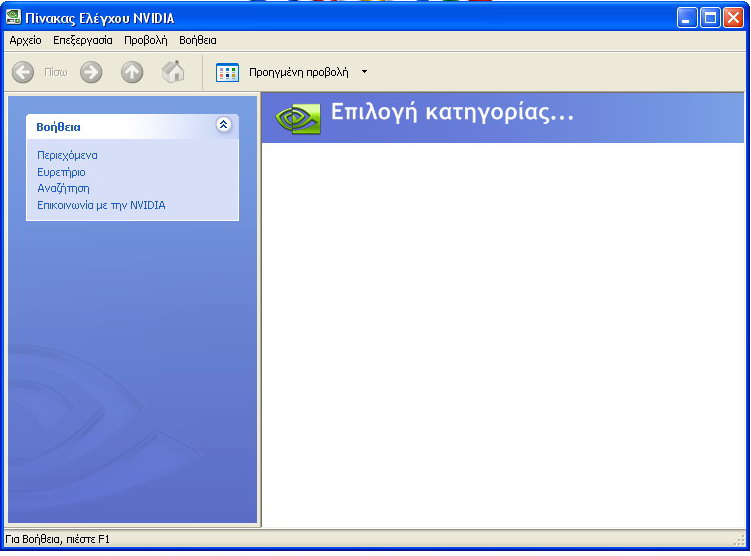Click the Back arrow toolbar icon
This screenshot has height=556, width=751.
pyautogui.click(x=23, y=72)
